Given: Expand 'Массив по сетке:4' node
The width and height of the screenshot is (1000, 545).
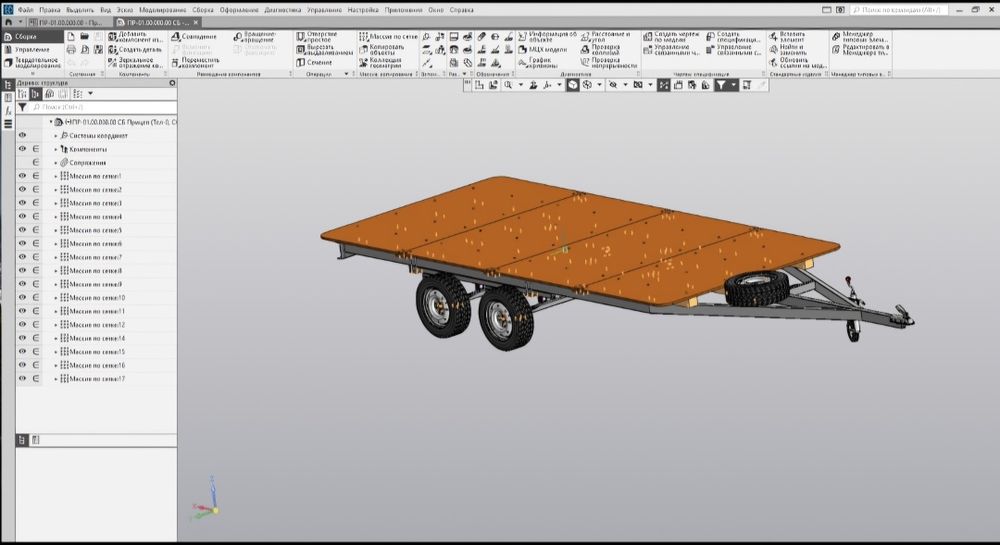Looking at the screenshot, I should 55,217.
